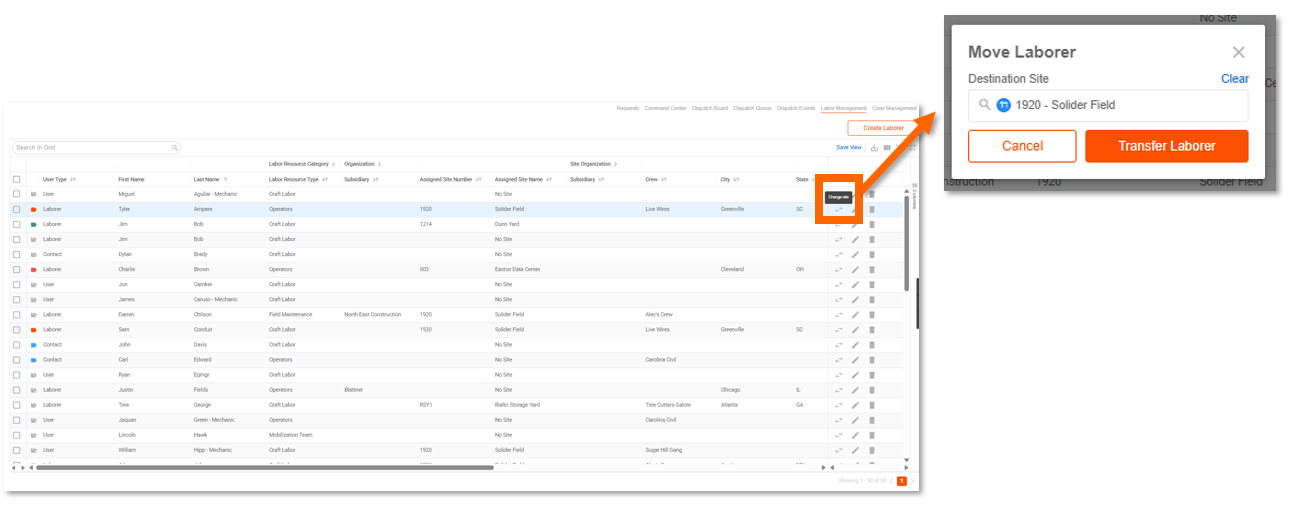Image resolution: width=1298 pixels, height=515 pixels.
Task: Edit the Dylan Brady contact row
Action: (855, 255)
